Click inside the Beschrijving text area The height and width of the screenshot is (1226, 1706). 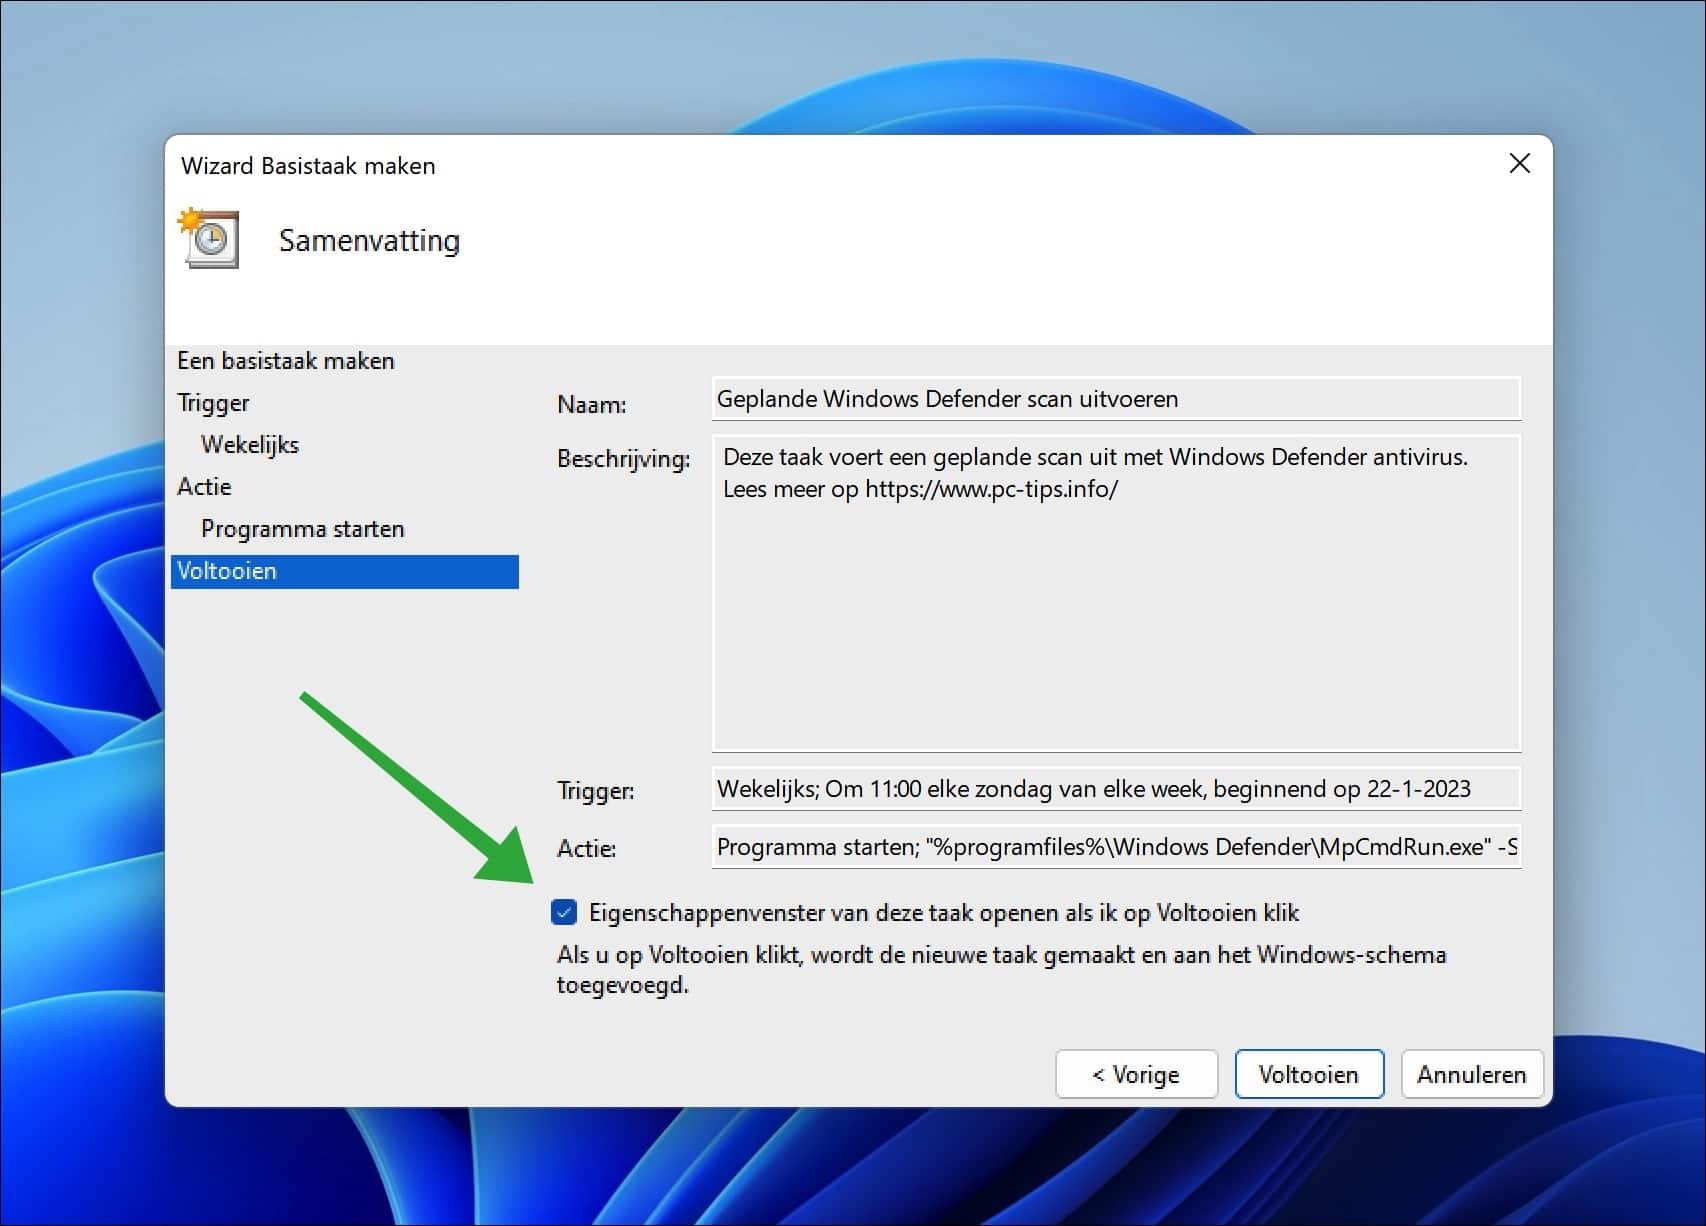[x=1115, y=590]
